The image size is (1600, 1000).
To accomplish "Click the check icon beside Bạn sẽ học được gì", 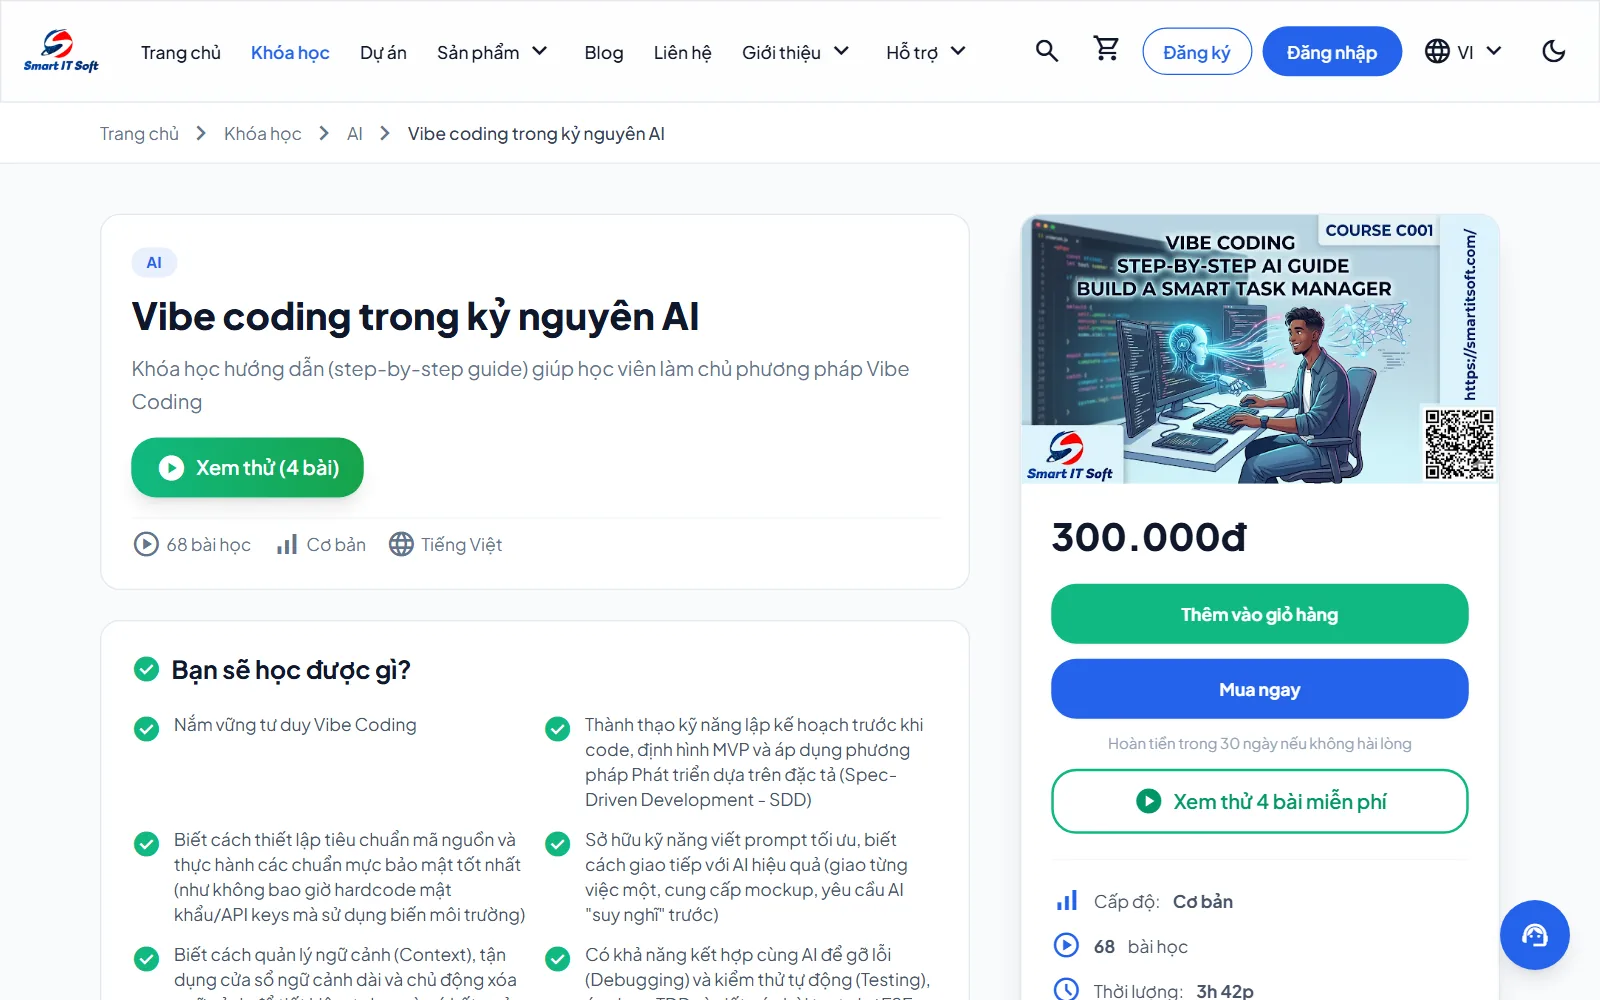I will (x=146, y=669).
